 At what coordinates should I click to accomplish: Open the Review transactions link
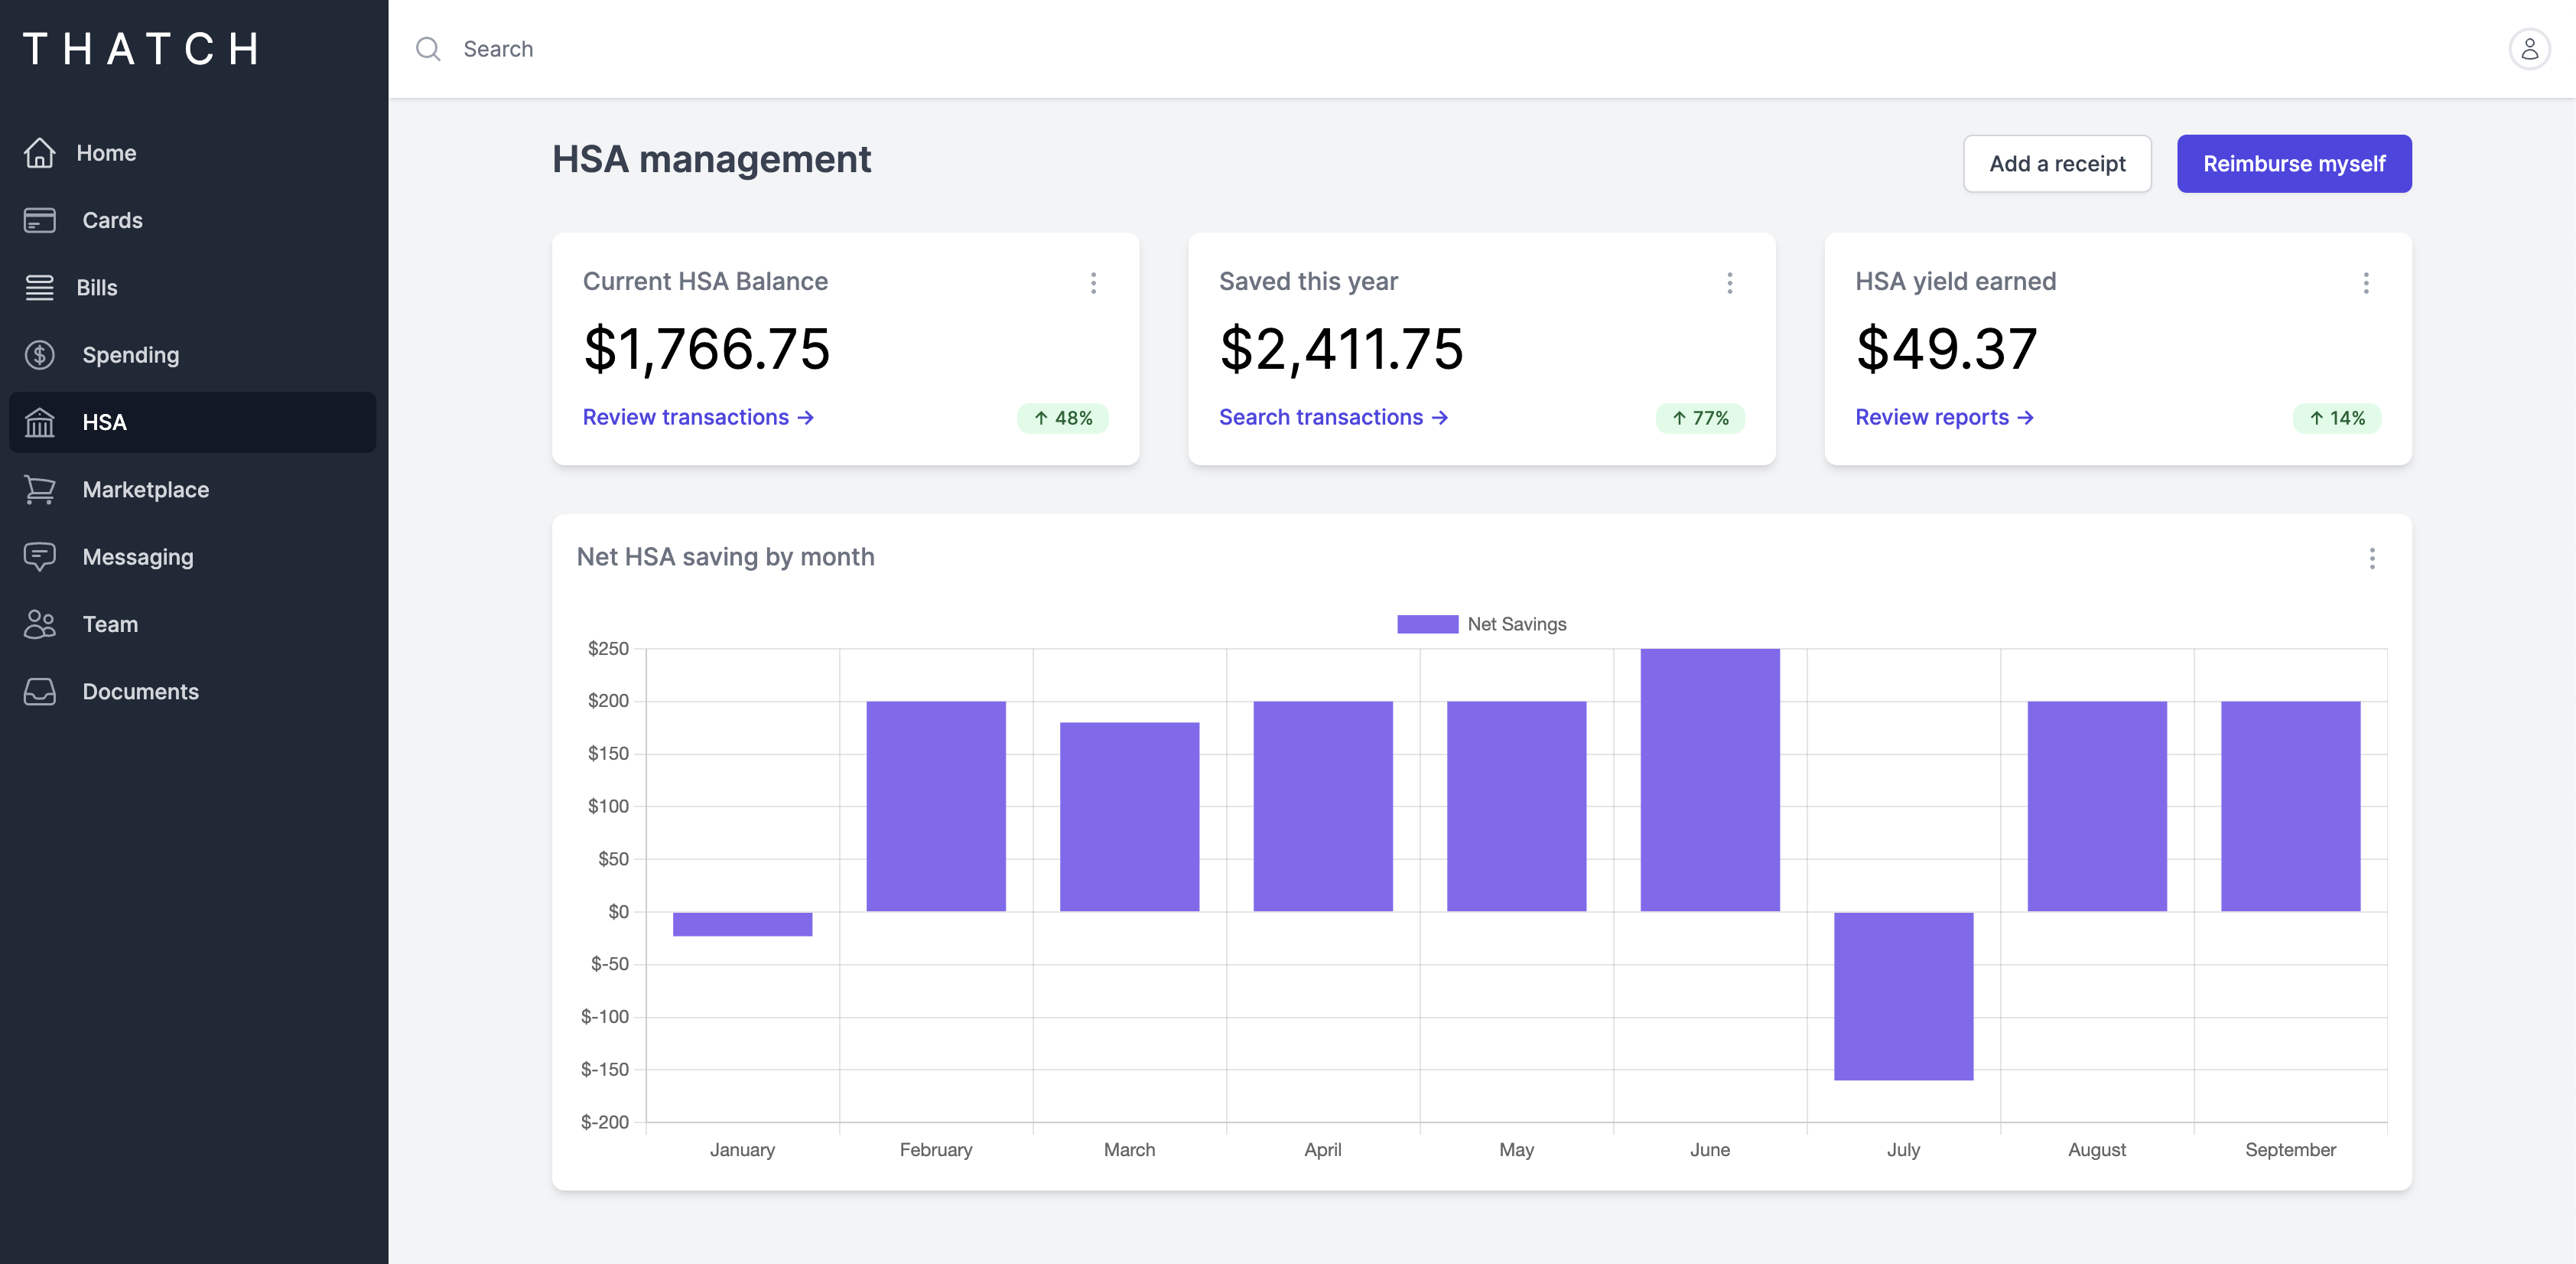coord(698,417)
